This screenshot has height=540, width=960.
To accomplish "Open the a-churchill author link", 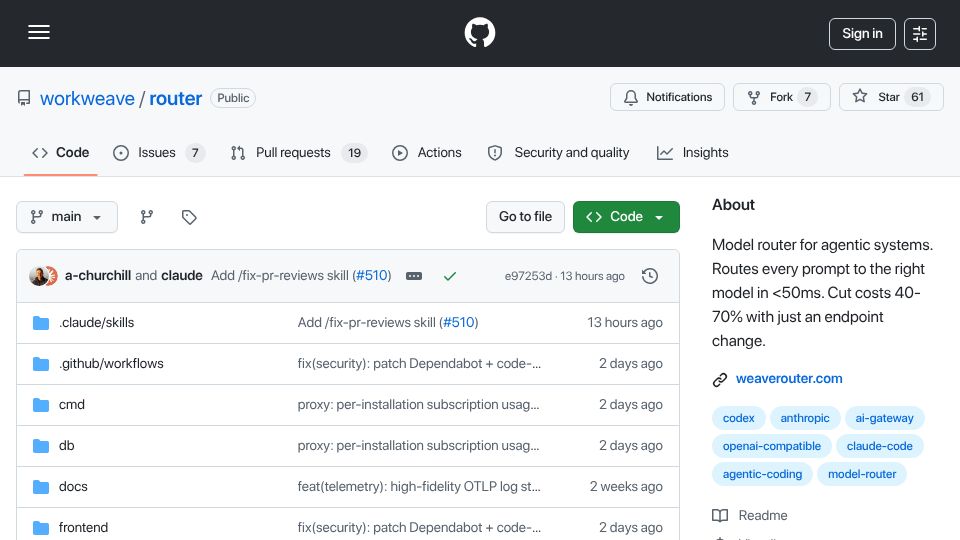I will click(x=98, y=276).
